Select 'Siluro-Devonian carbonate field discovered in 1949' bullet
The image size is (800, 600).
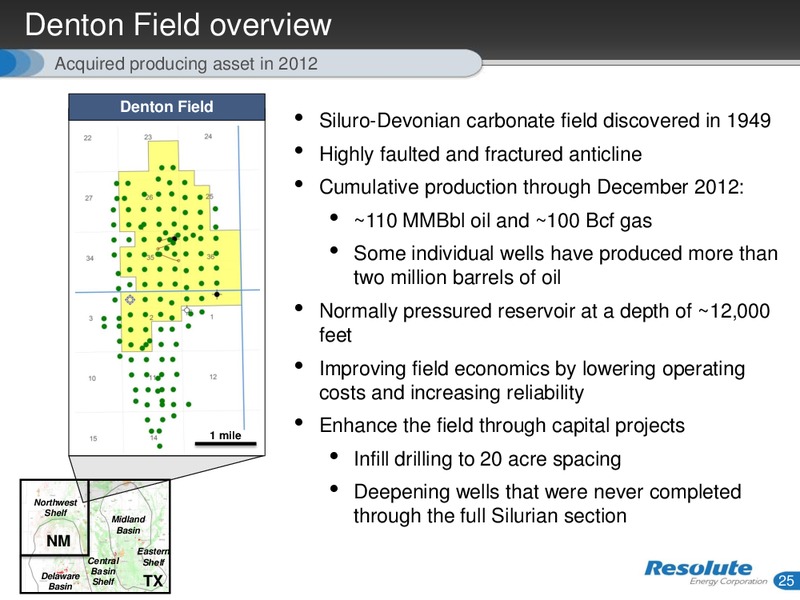(545, 120)
